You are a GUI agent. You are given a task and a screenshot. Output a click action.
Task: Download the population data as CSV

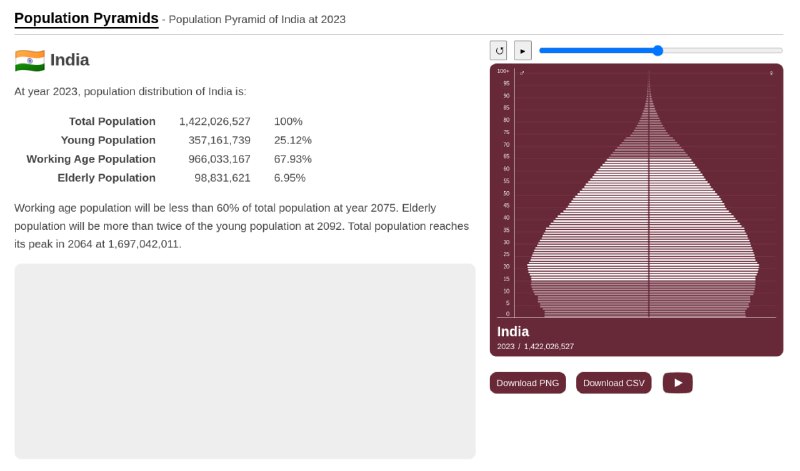[x=614, y=382]
